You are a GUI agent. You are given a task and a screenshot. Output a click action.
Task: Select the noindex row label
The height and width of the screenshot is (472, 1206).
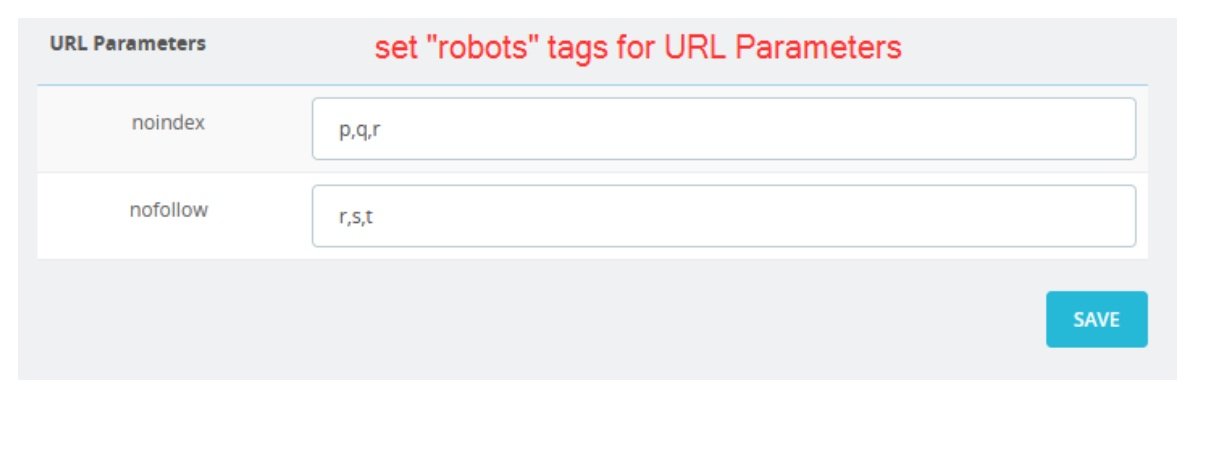tap(168, 123)
